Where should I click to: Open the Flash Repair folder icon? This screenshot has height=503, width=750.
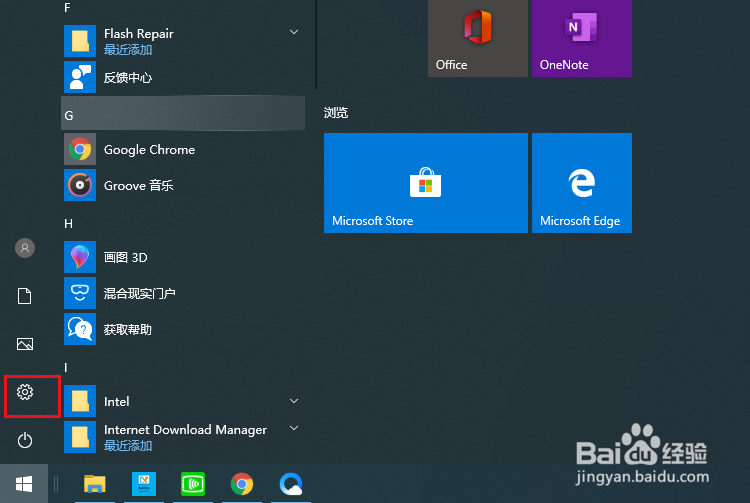[80, 41]
